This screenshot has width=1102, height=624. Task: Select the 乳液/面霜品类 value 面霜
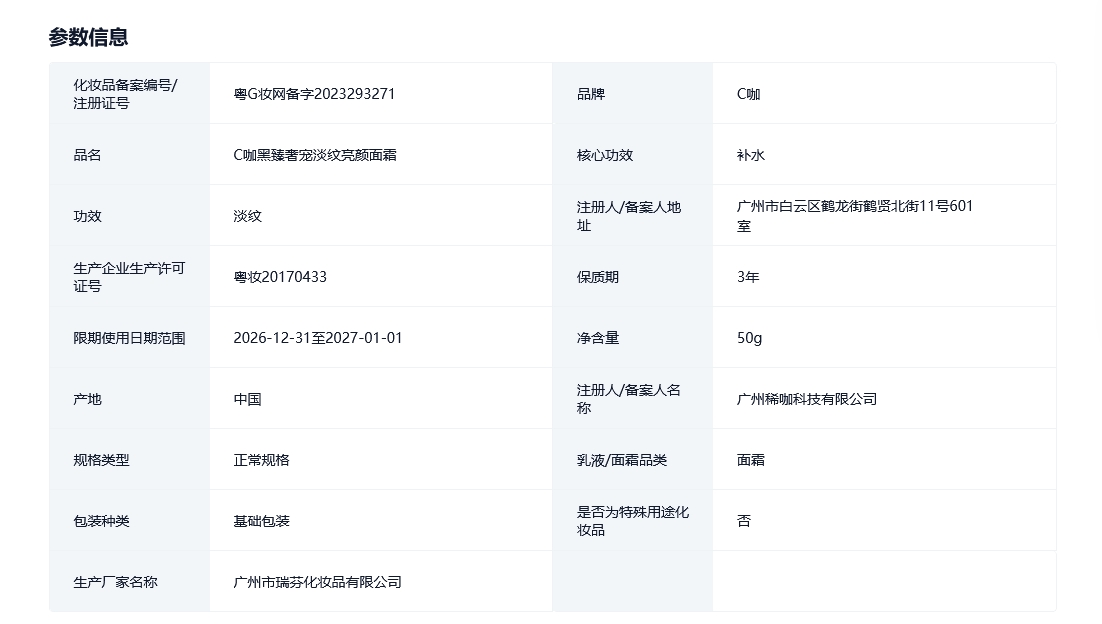(x=751, y=460)
